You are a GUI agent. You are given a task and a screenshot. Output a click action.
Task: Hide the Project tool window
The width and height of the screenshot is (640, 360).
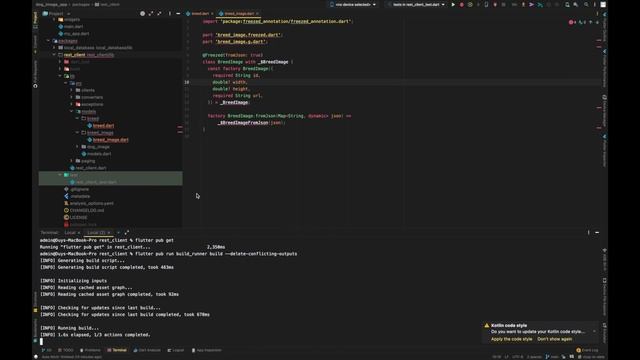click(x=178, y=13)
